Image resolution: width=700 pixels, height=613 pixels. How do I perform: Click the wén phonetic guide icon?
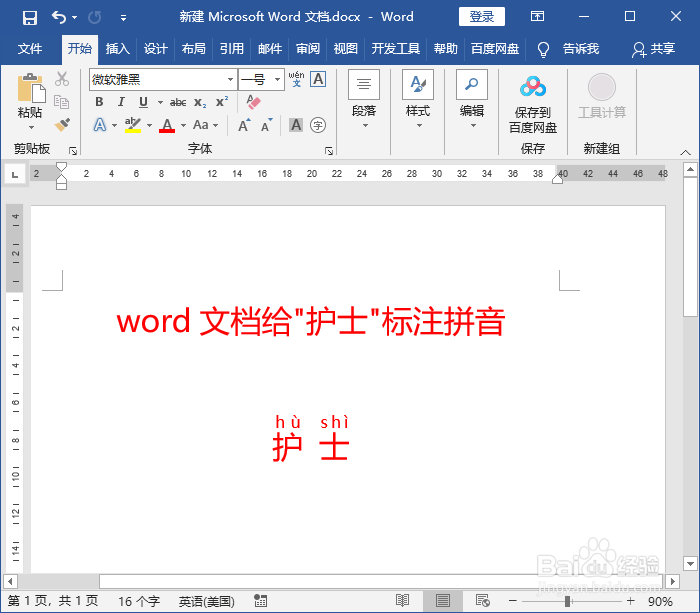click(296, 79)
